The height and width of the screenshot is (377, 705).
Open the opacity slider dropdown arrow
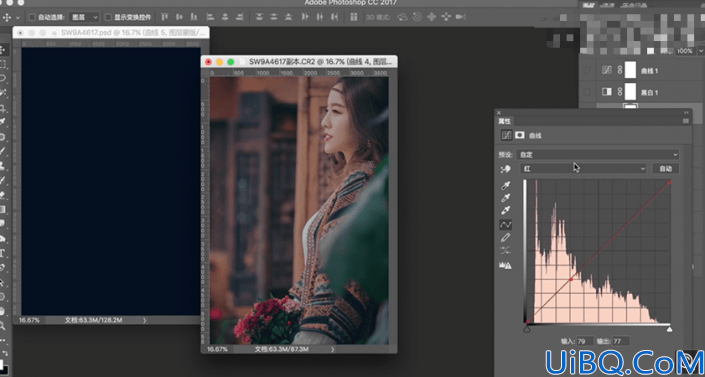pyautogui.click(x=700, y=51)
